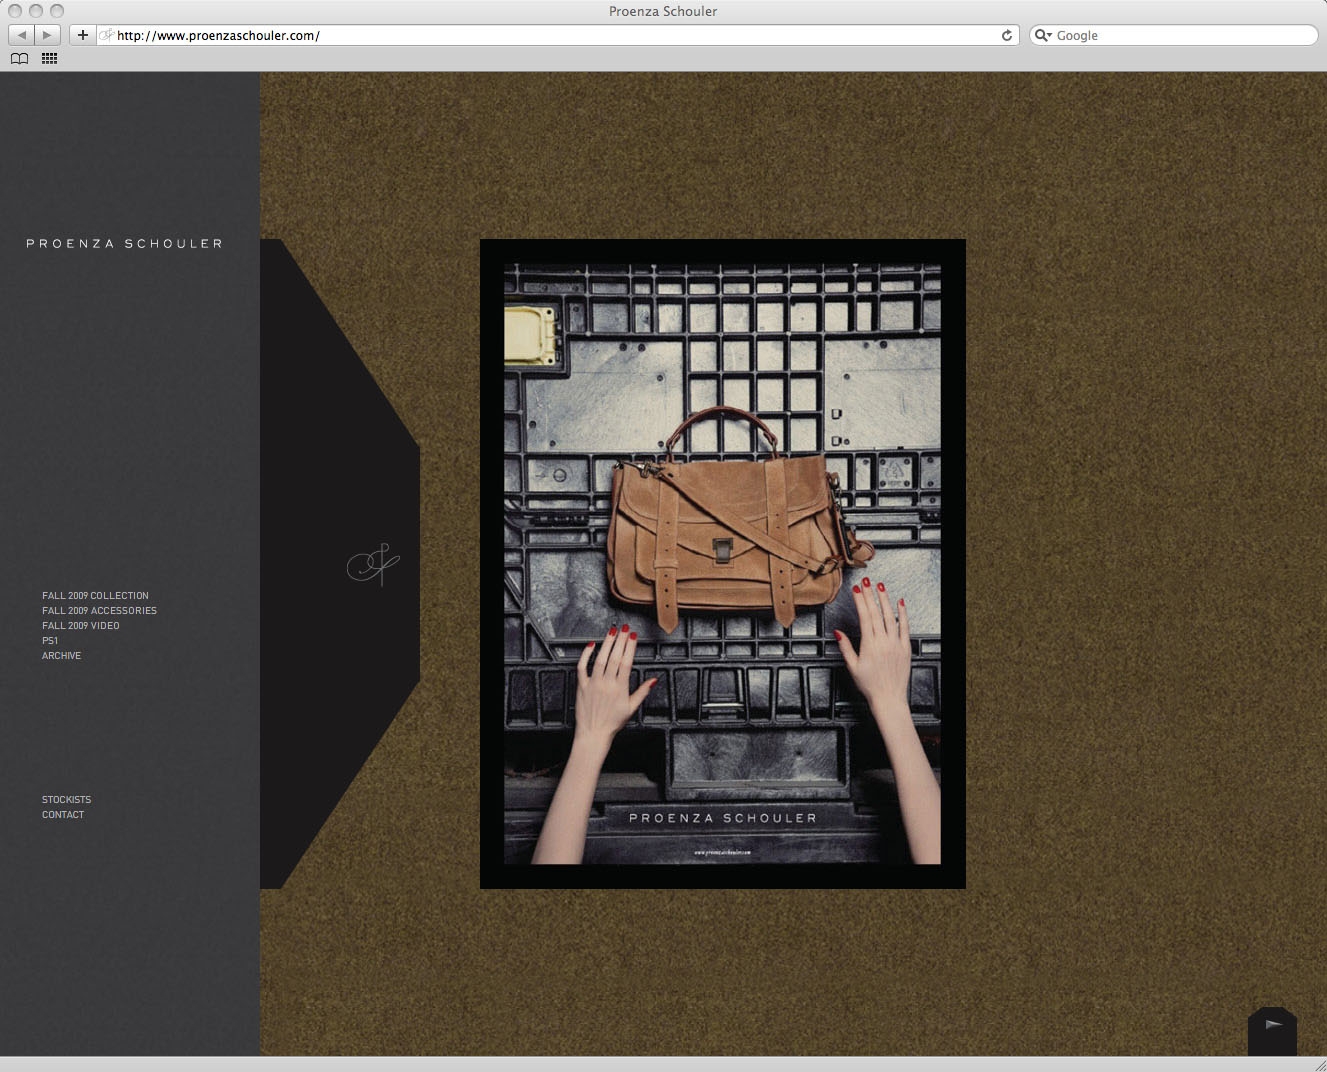The width and height of the screenshot is (1327, 1072).
Task: Go back to the previous page
Action: pyautogui.click(x=21, y=35)
